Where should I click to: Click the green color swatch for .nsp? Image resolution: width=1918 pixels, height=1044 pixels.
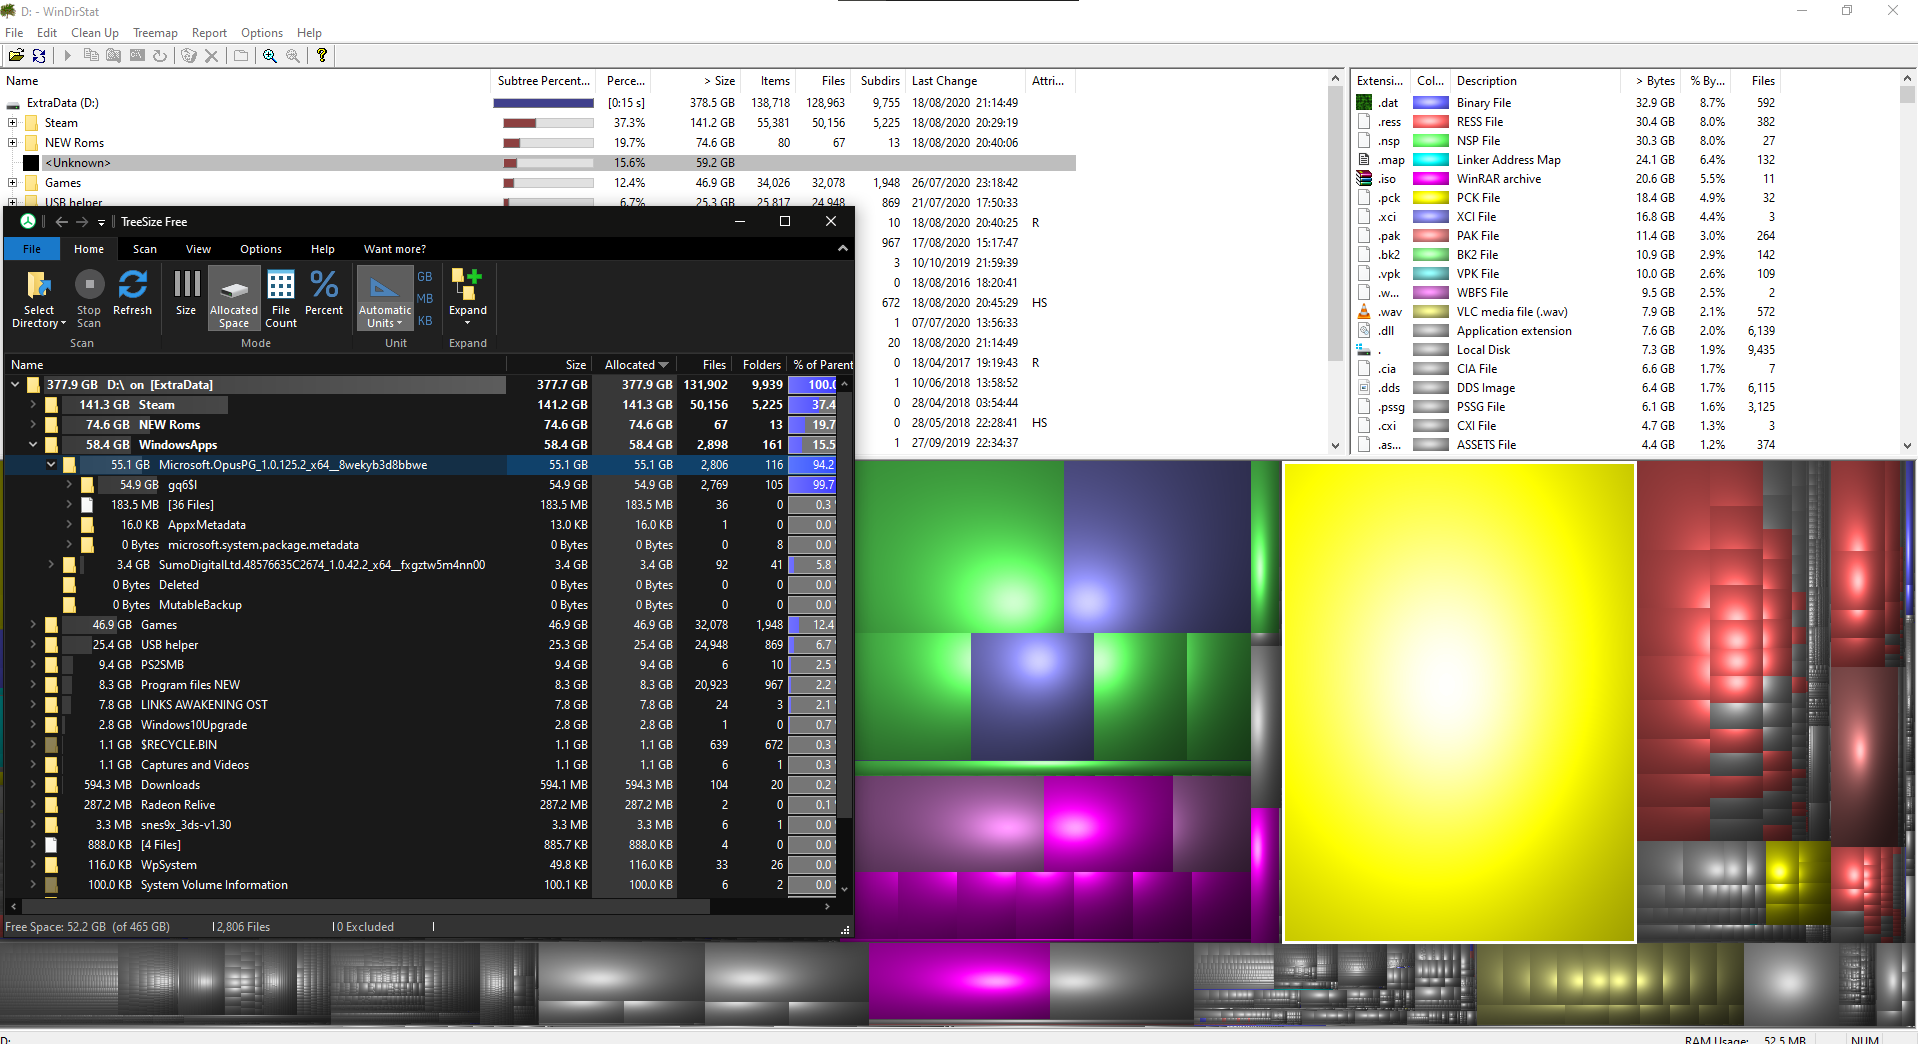click(x=1430, y=141)
